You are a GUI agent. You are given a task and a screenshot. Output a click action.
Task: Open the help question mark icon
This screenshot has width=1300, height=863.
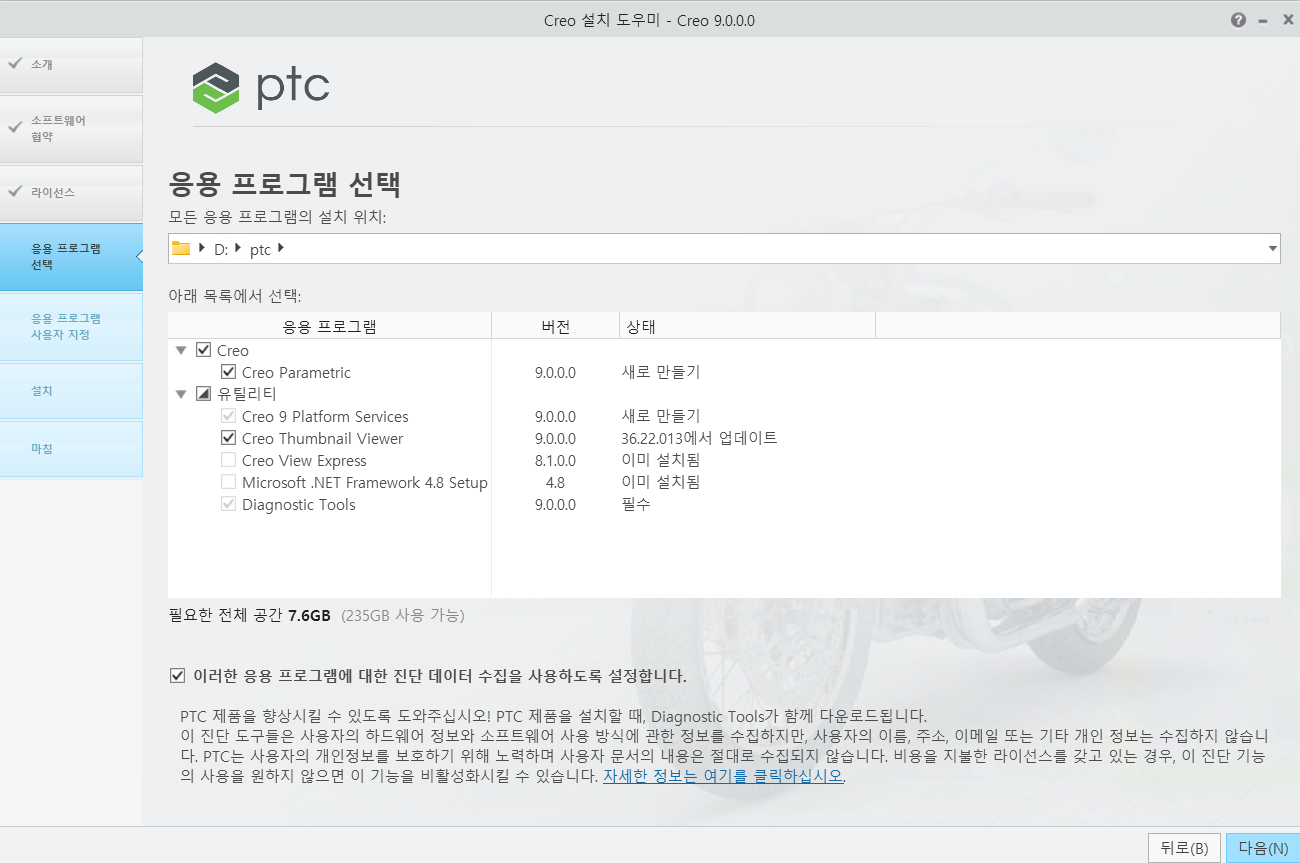coord(1239,20)
